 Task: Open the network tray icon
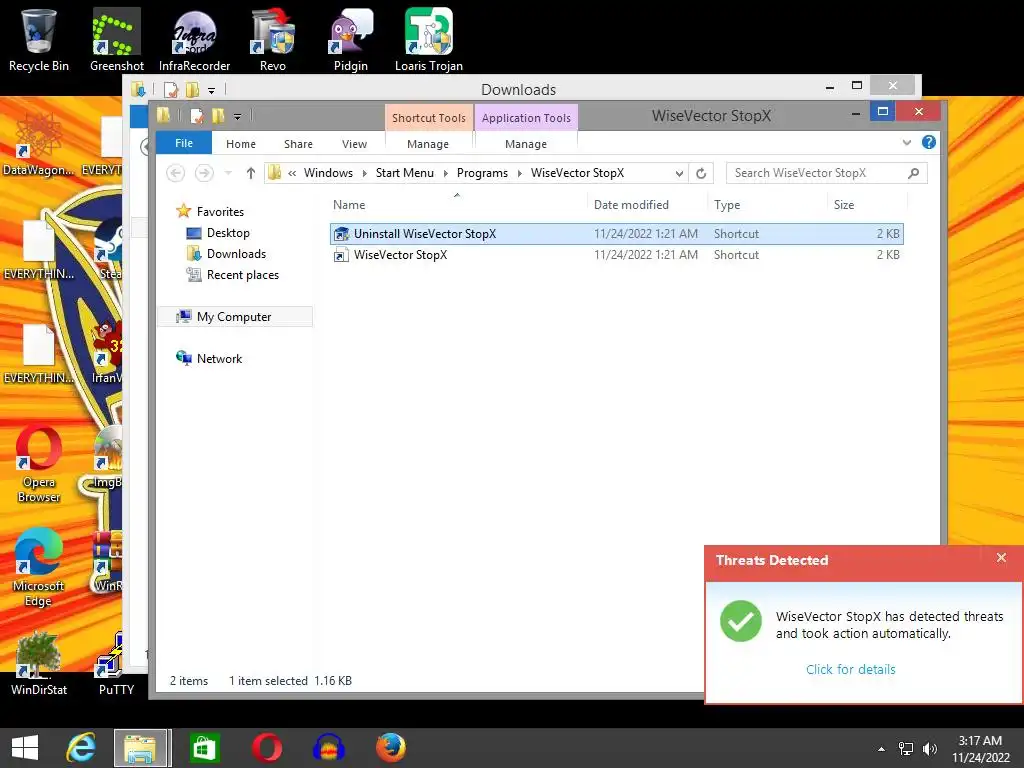click(906, 749)
